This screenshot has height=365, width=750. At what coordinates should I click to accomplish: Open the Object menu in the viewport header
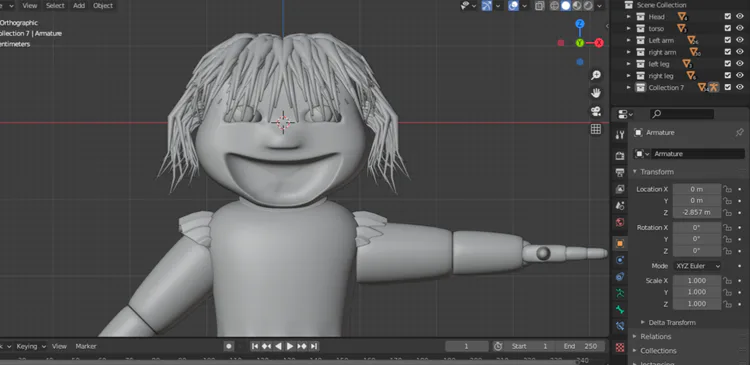pyautogui.click(x=103, y=6)
